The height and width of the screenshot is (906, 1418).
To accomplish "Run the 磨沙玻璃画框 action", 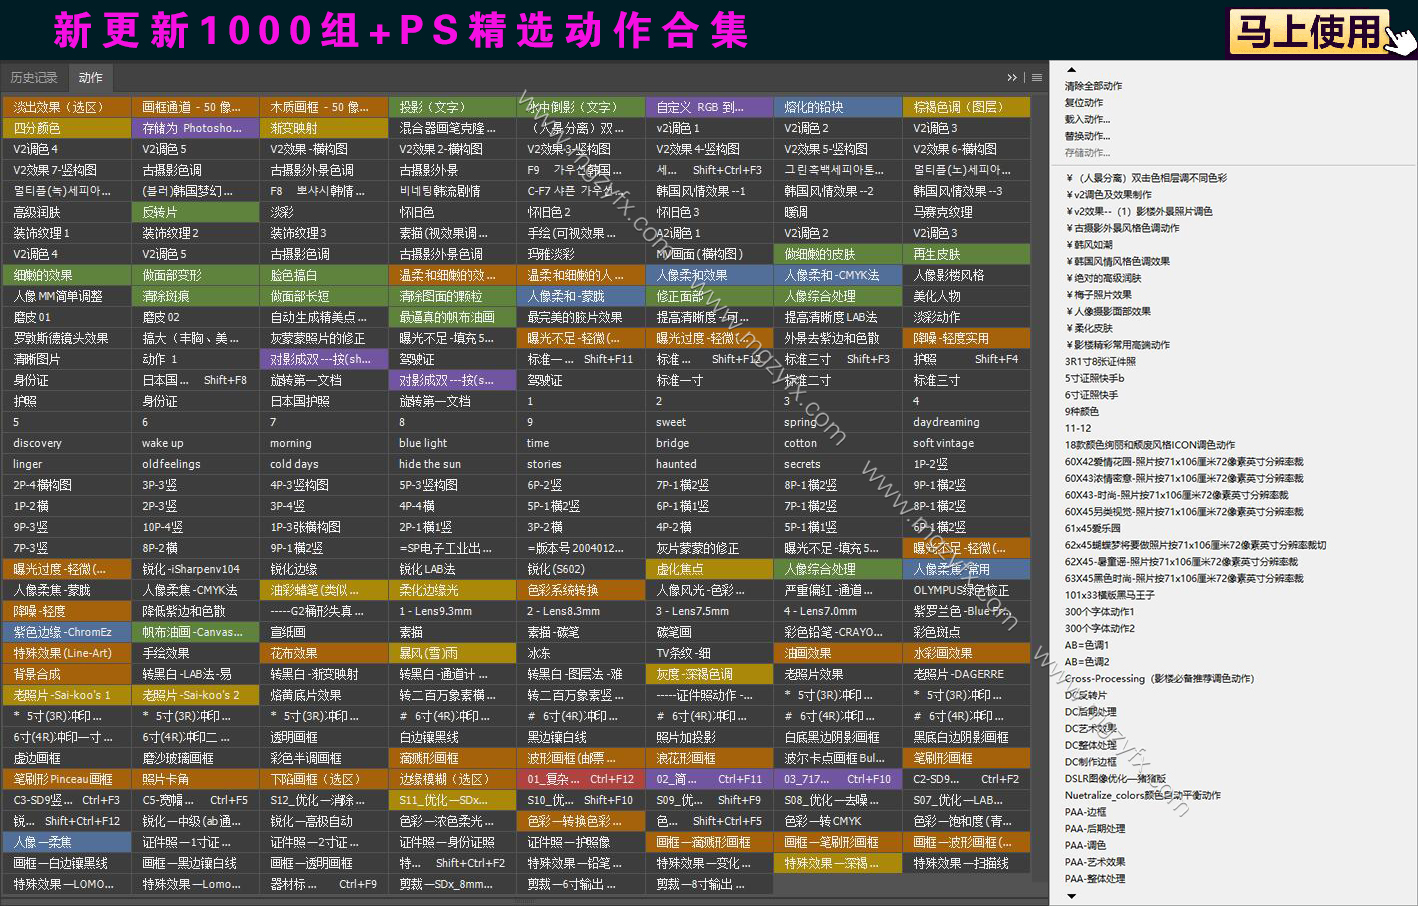I will click(195, 758).
